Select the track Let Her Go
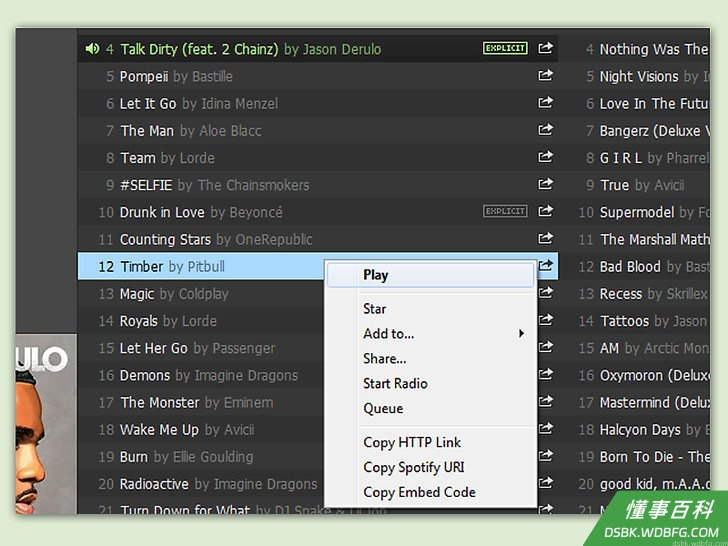The width and height of the screenshot is (728, 546). 154,348
